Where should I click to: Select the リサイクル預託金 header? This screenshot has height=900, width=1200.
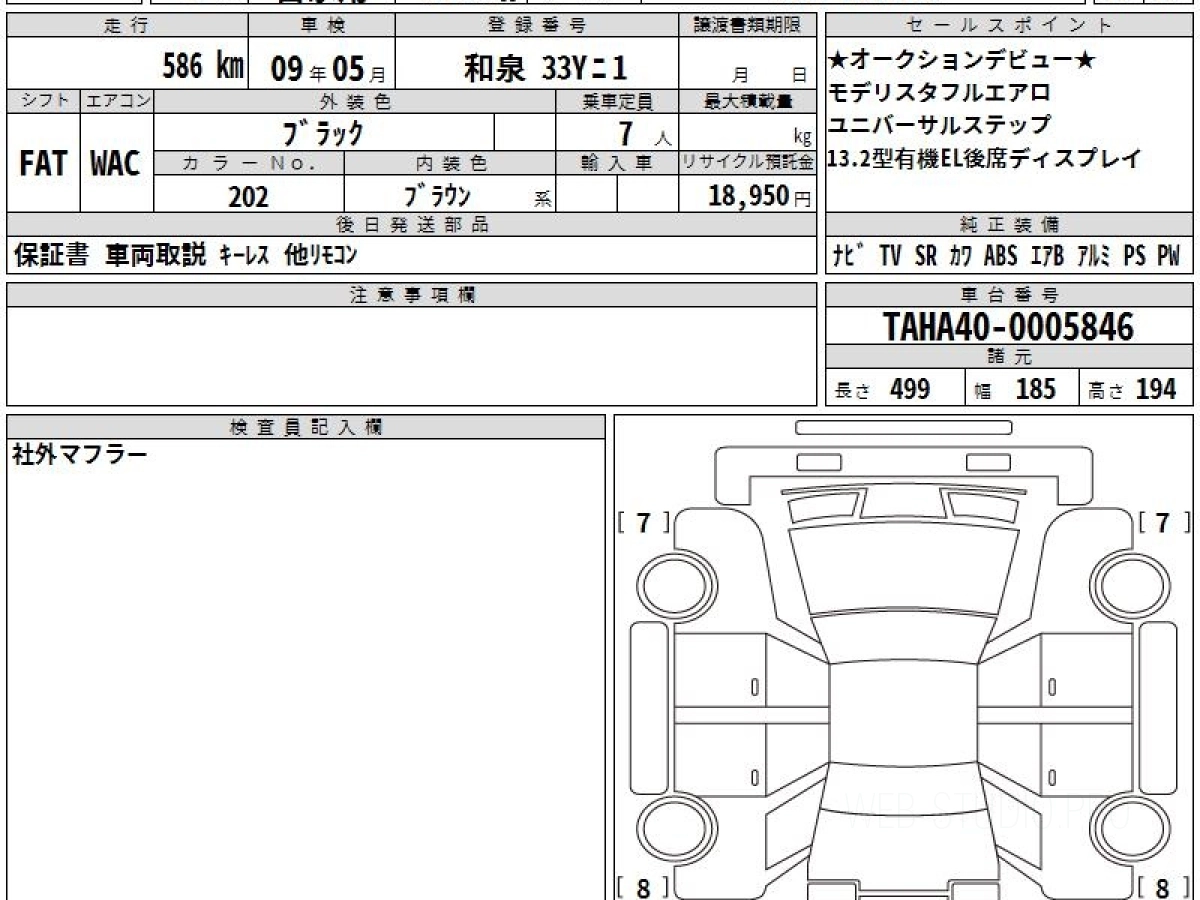pos(749,164)
